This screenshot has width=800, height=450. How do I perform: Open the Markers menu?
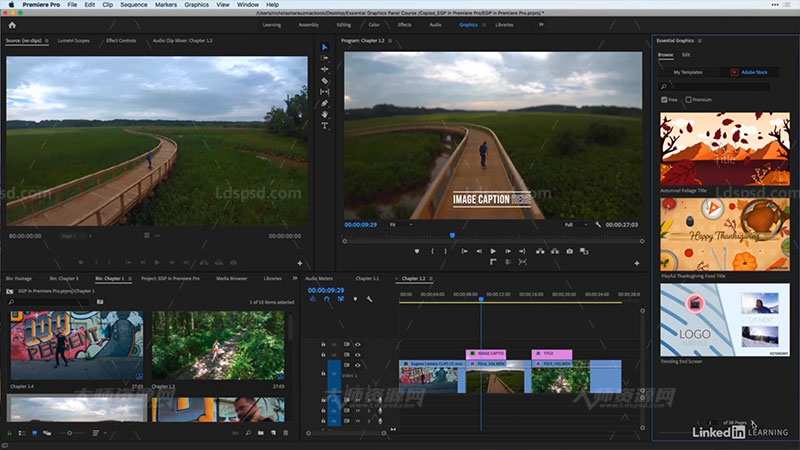click(166, 5)
